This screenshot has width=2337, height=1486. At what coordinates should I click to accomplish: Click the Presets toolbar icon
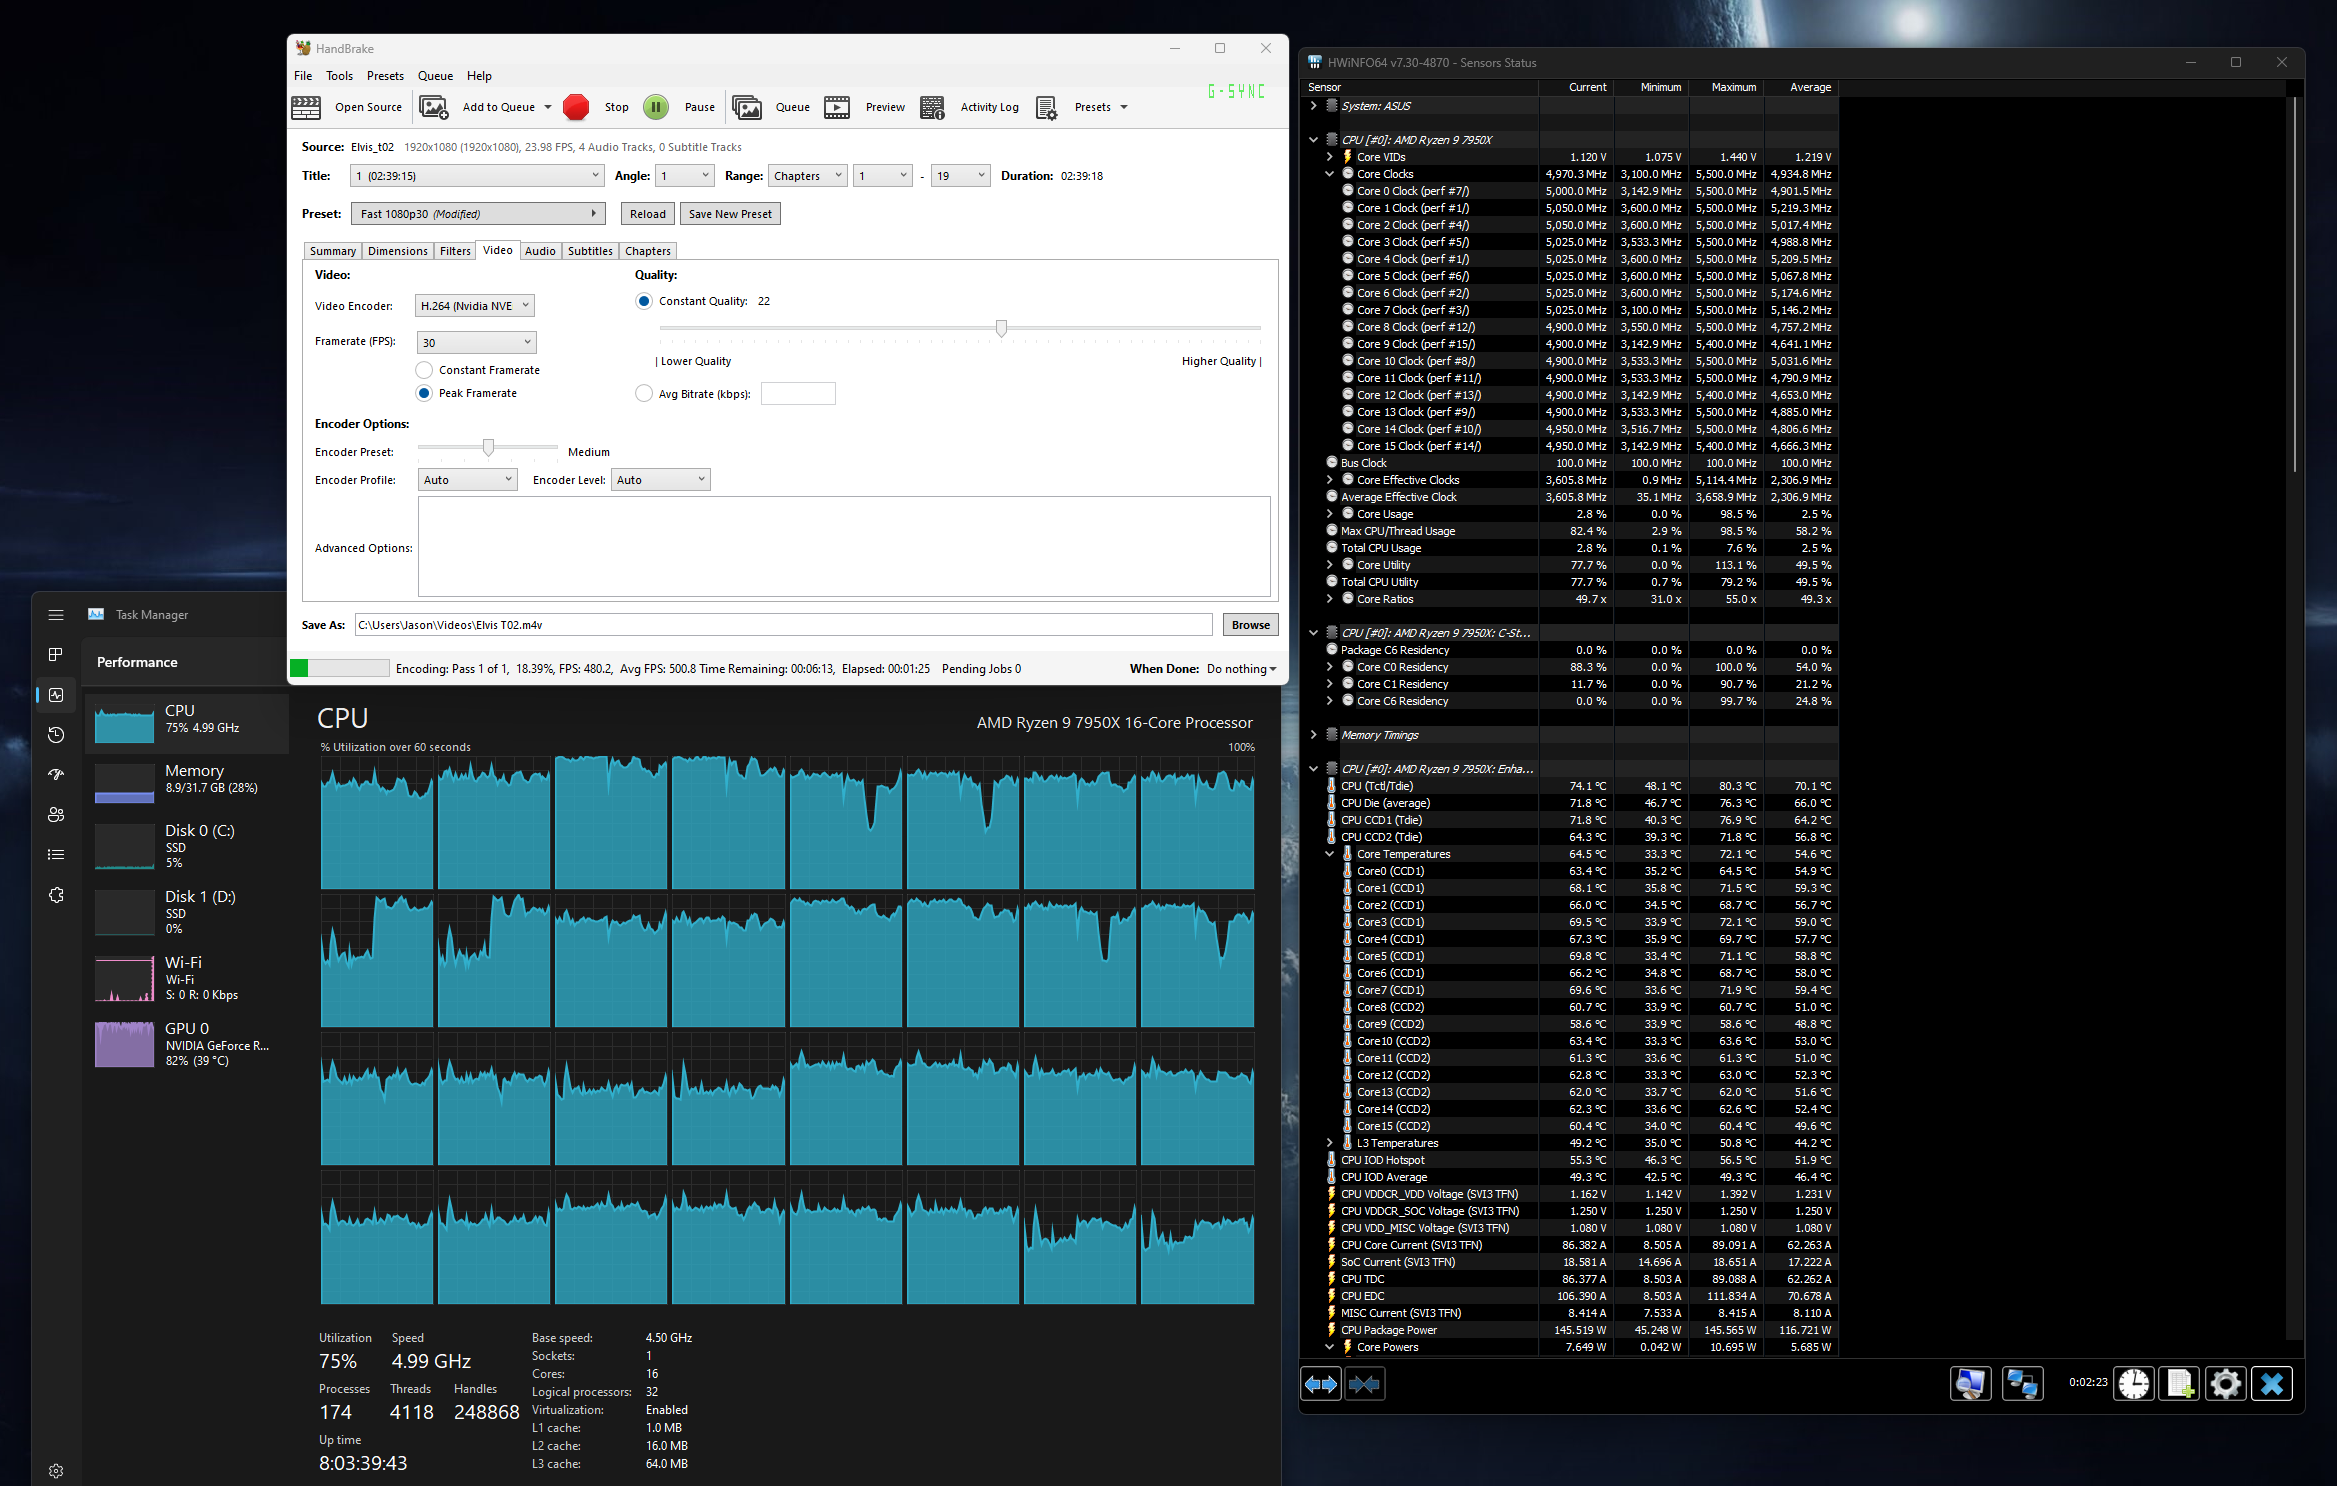click(1046, 107)
